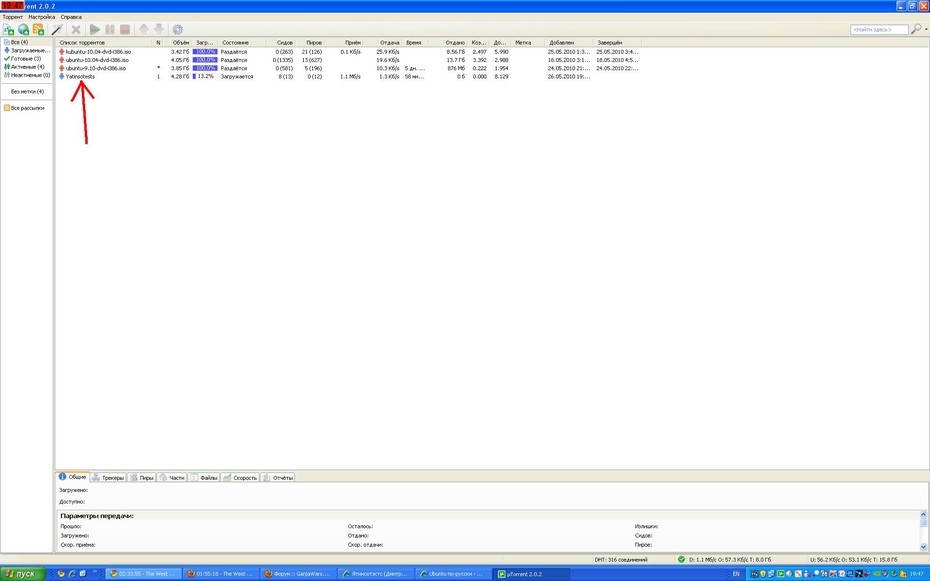Switch to the Скорость tab
Screen dimensions: 930x581
coord(240,478)
